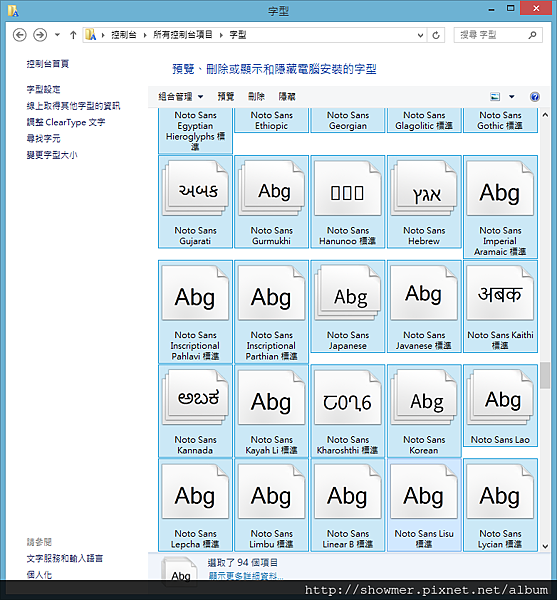Select the Noto Sans Lisu font icon
This screenshot has height=600, width=557.
[424, 492]
